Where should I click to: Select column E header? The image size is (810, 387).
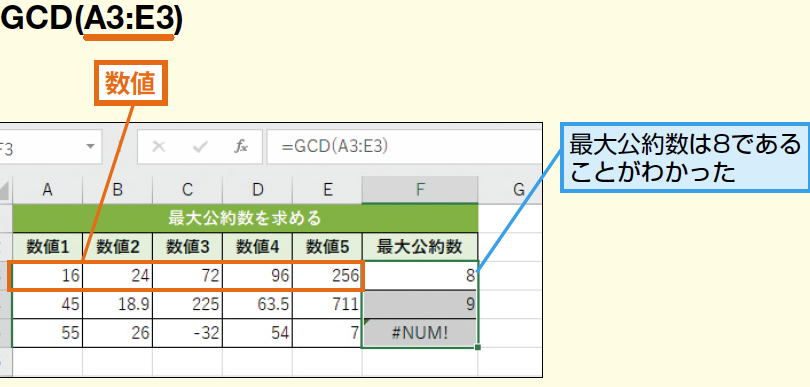pyautogui.click(x=327, y=190)
